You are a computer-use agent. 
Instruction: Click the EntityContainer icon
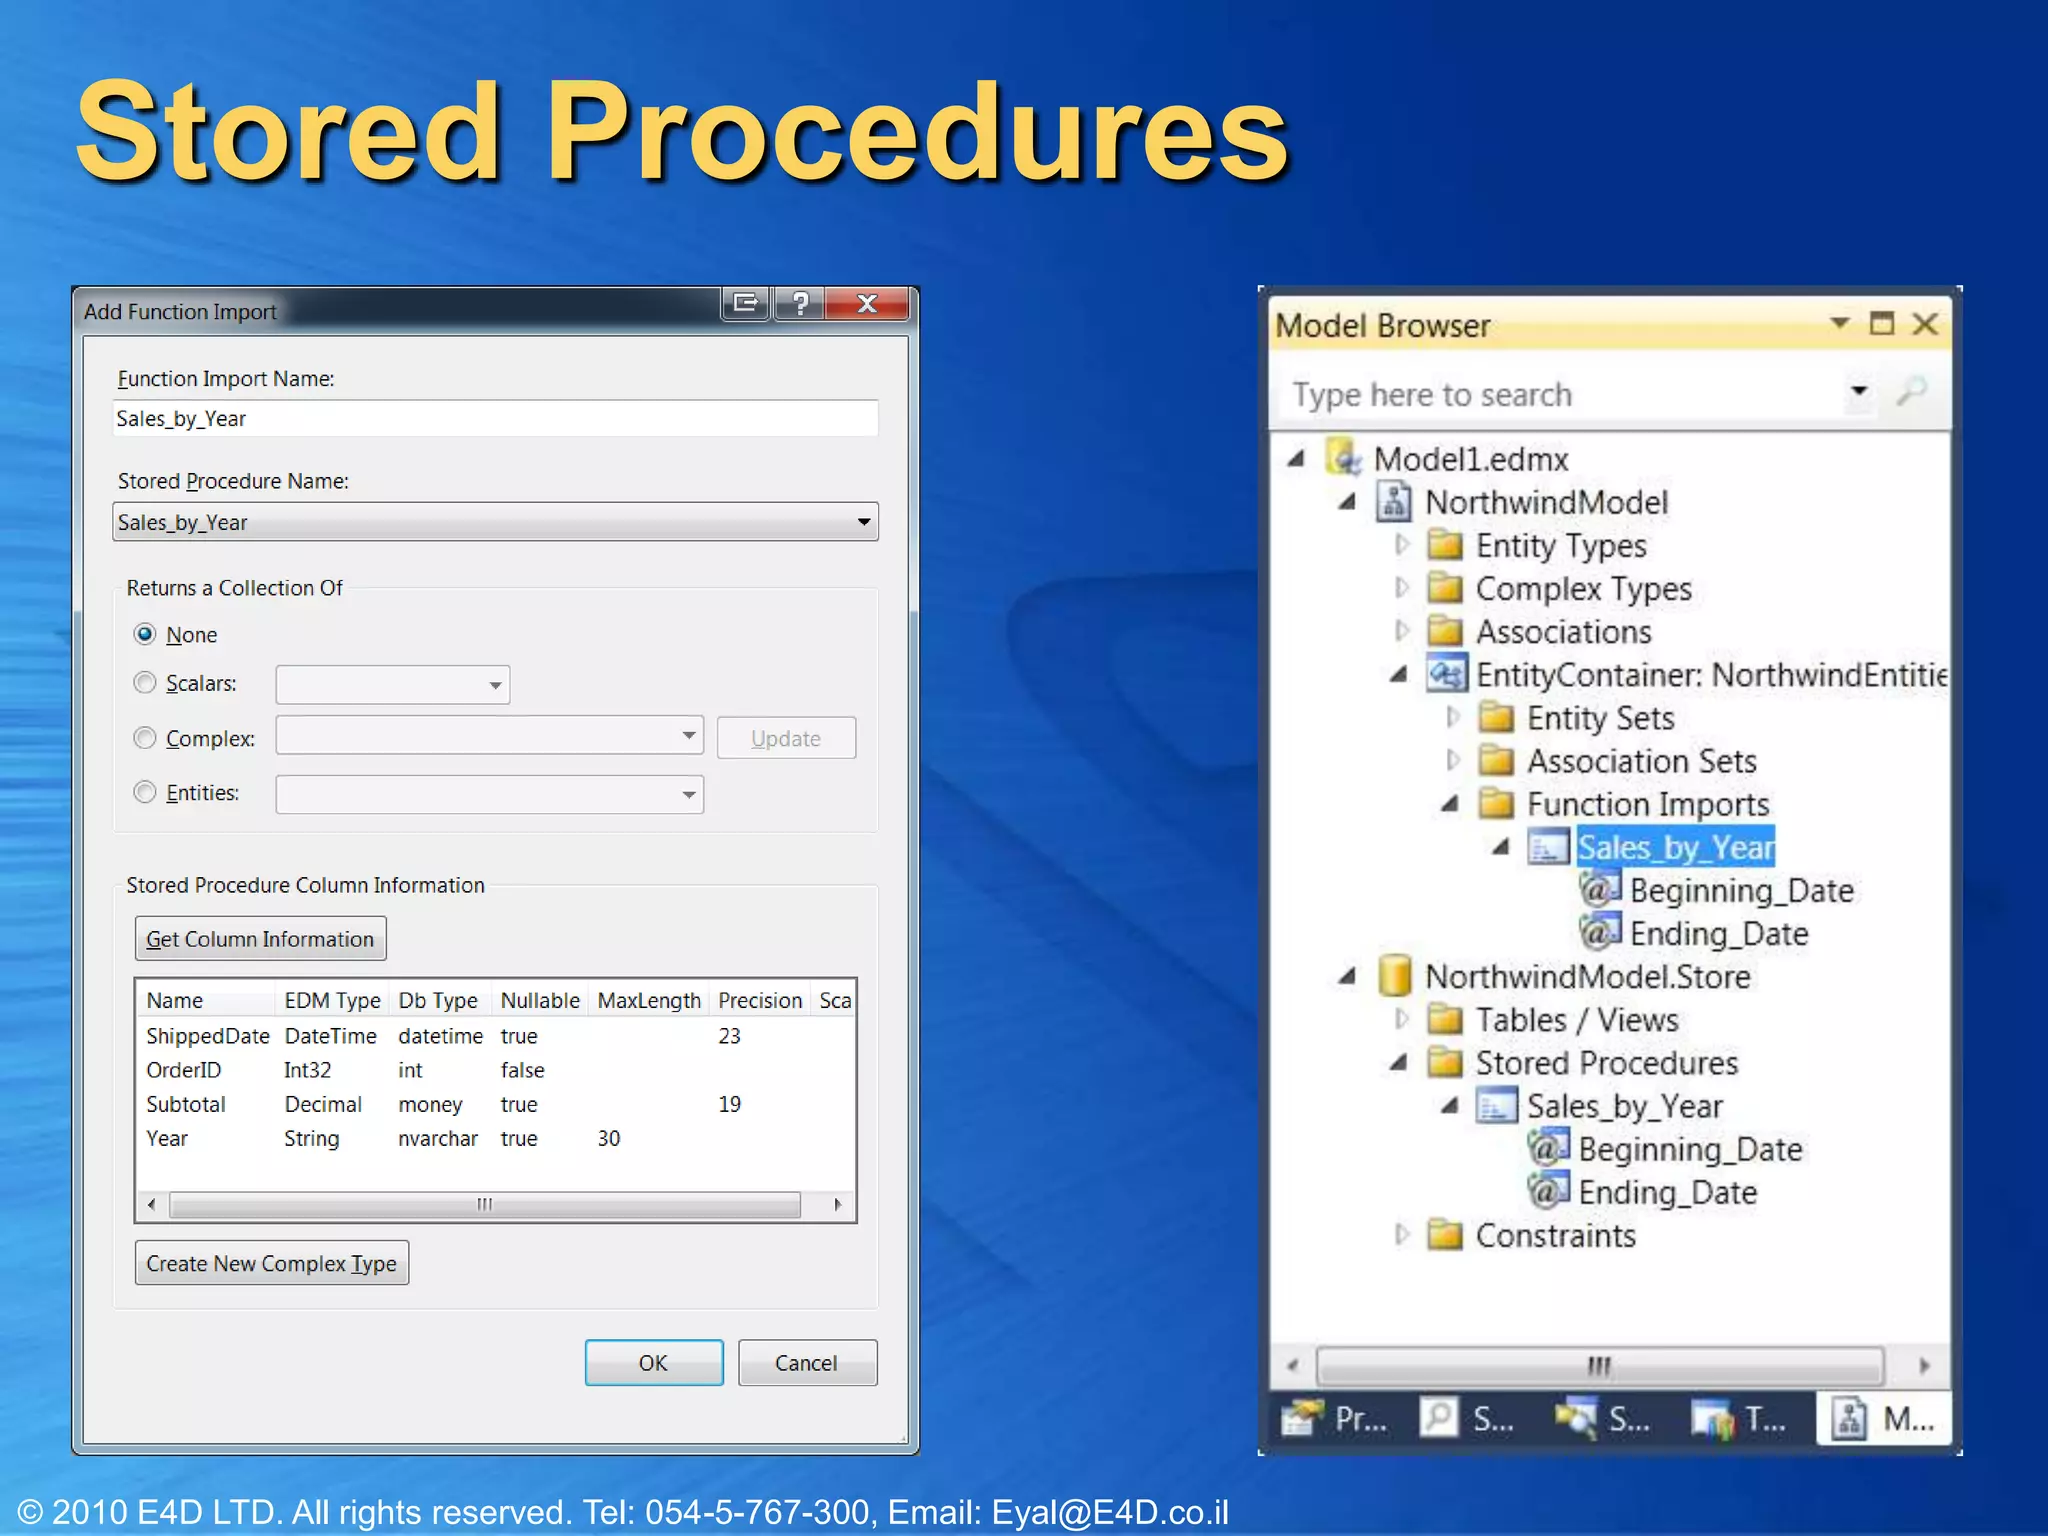pos(1446,673)
